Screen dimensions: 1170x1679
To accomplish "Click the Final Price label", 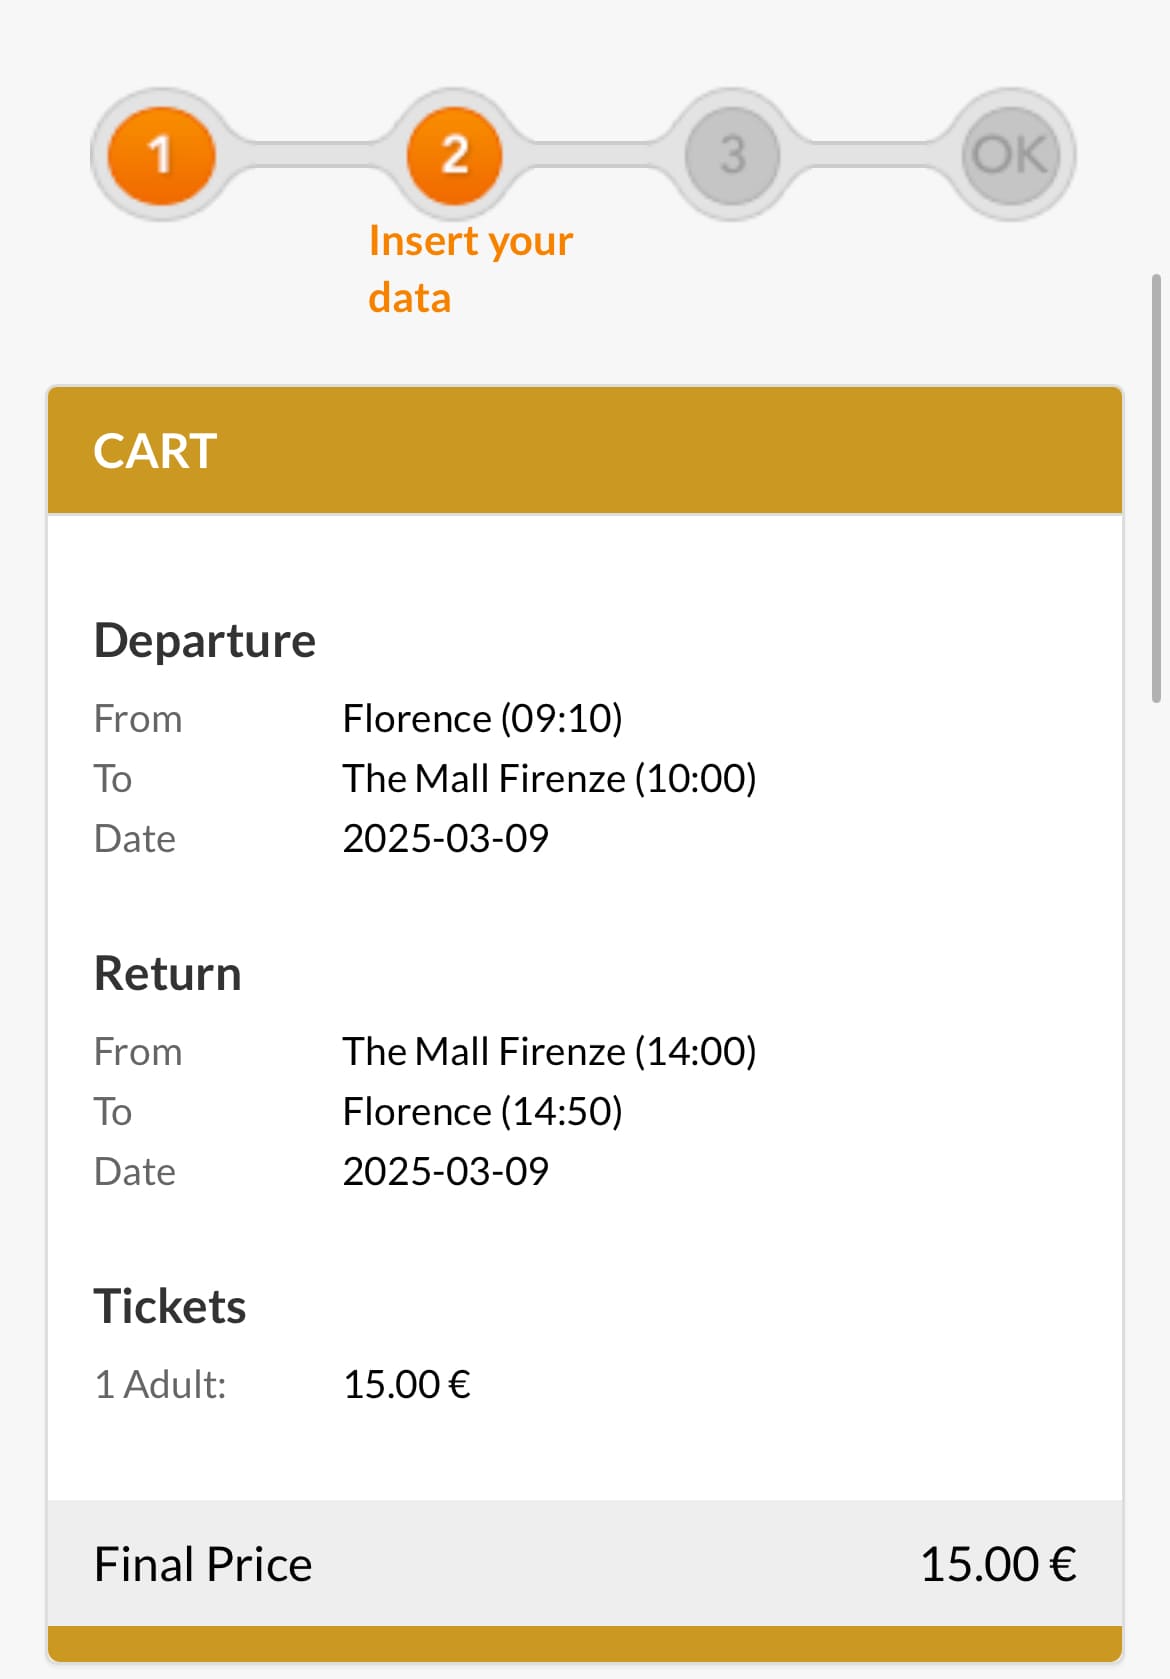I will 203,1564.
